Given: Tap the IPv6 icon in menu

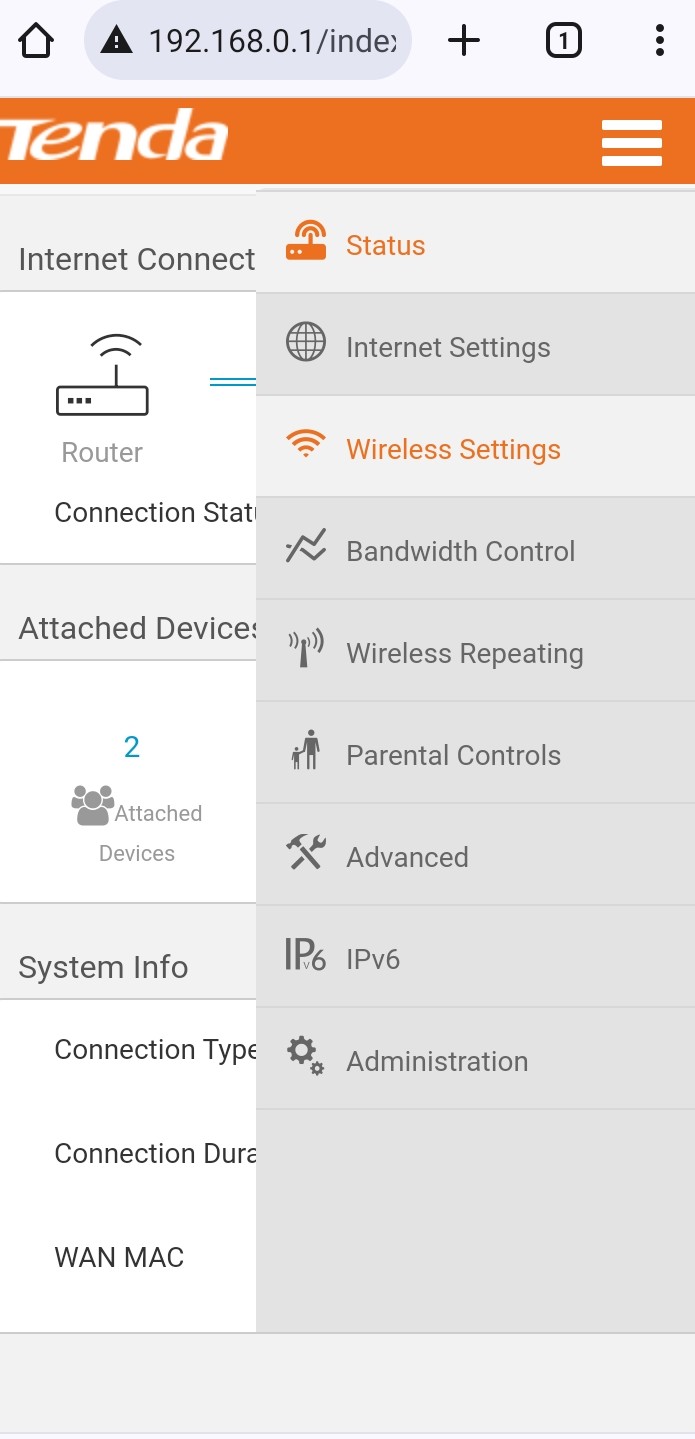Looking at the screenshot, I should [x=306, y=954].
